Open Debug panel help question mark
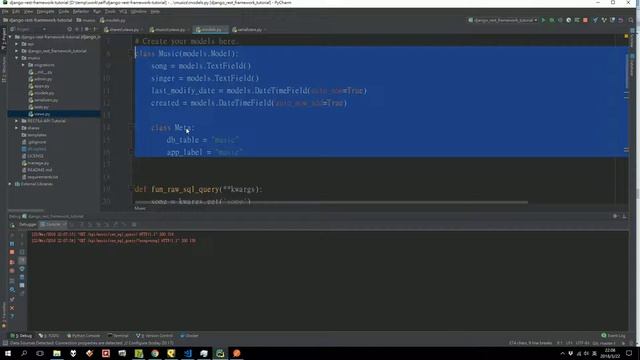 click(12, 317)
